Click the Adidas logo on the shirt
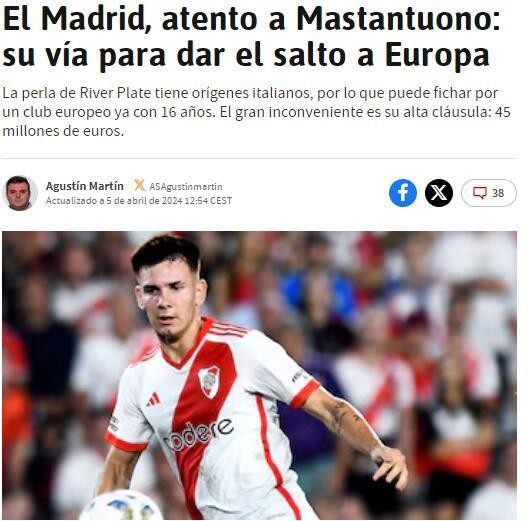The image size is (528, 521). point(154,399)
